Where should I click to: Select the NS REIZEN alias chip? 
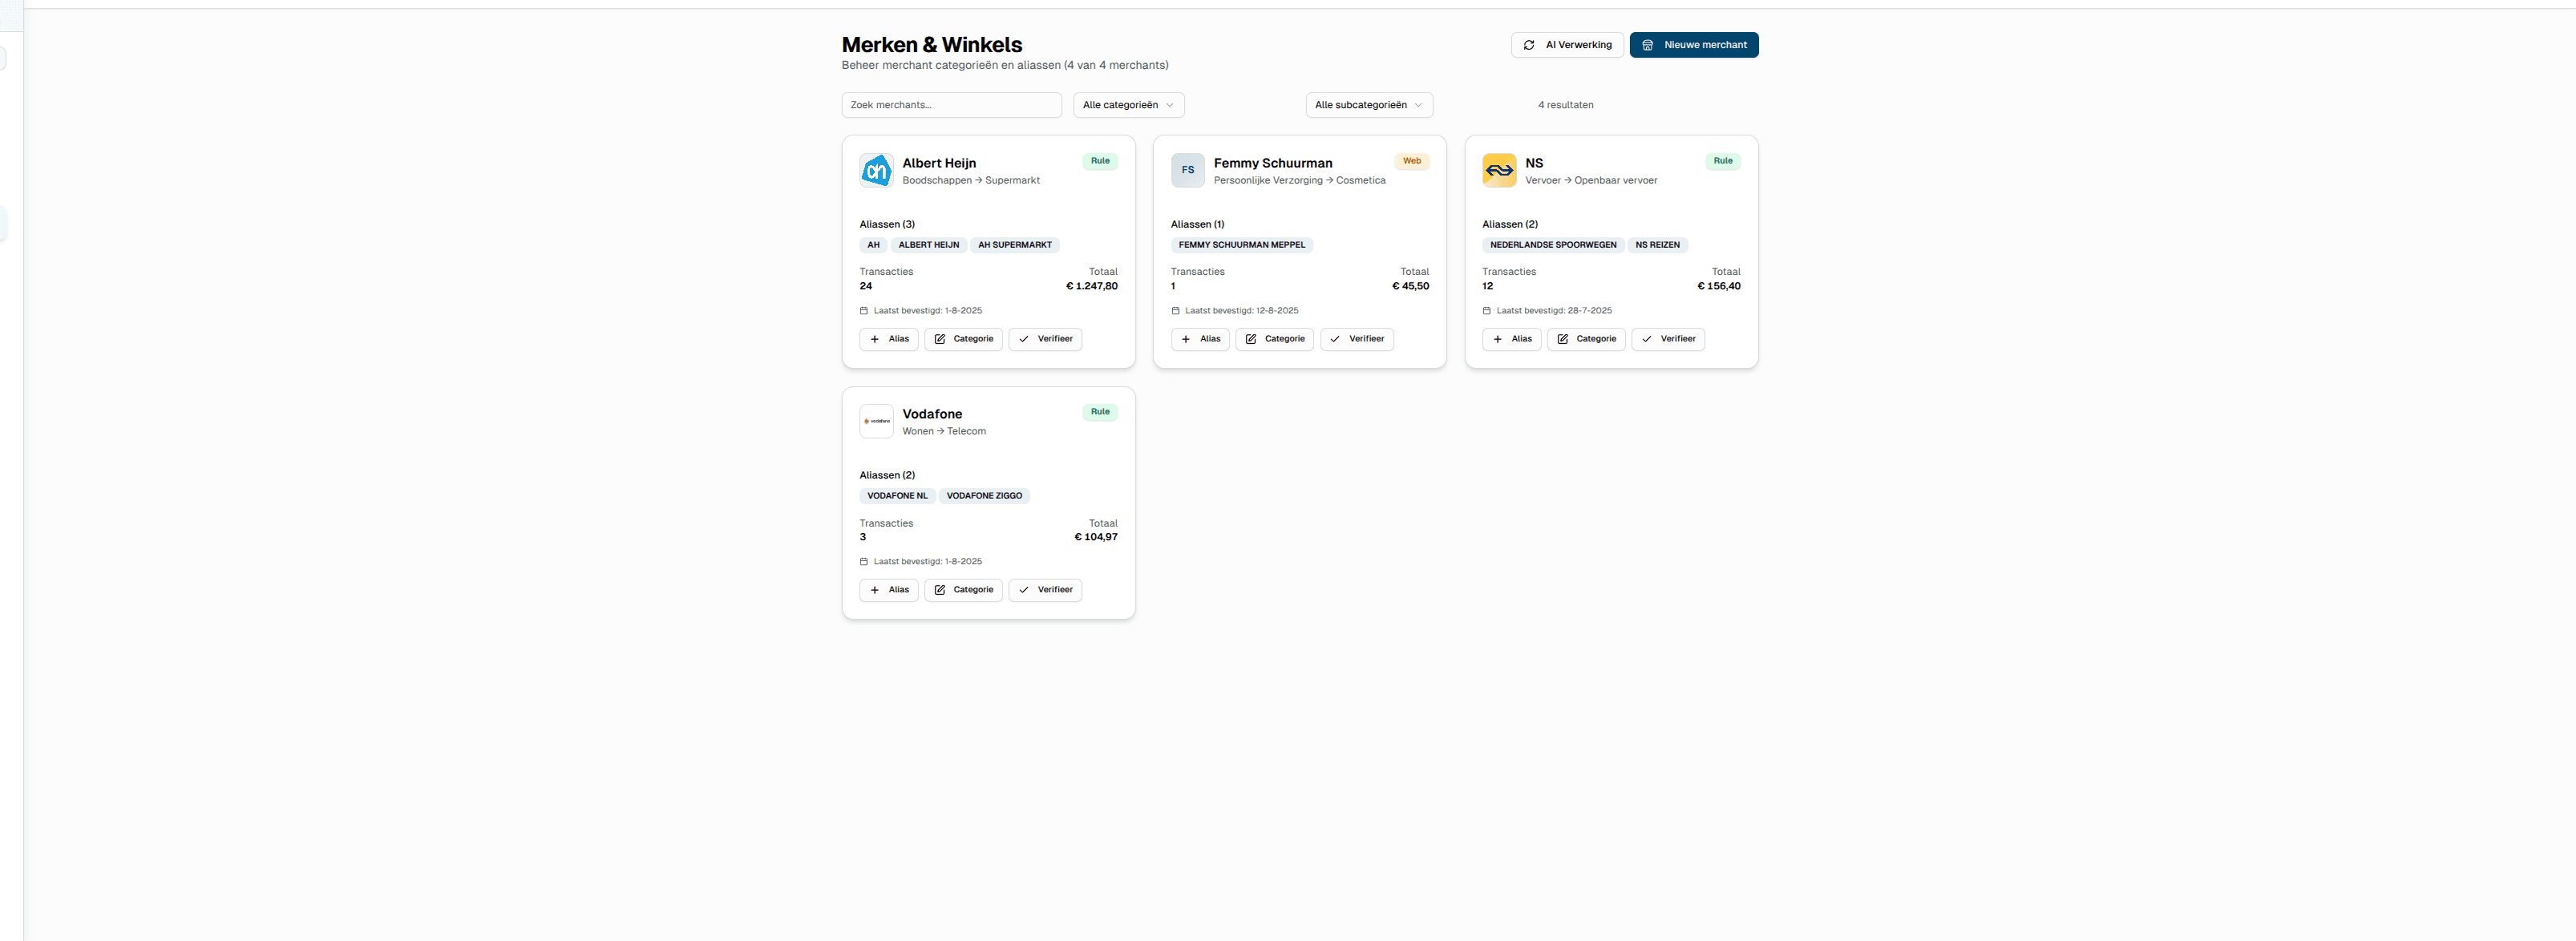pyautogui.click(x=1657, y=245)
